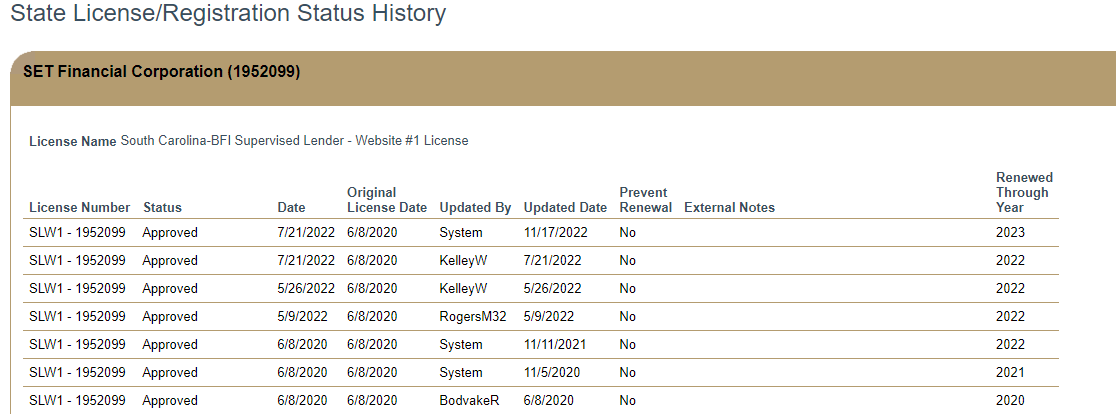This screenshot has height=414, width=1116.
Task: Click the 11/17/2022 updated date cell
Action: [x=556, y=233]
